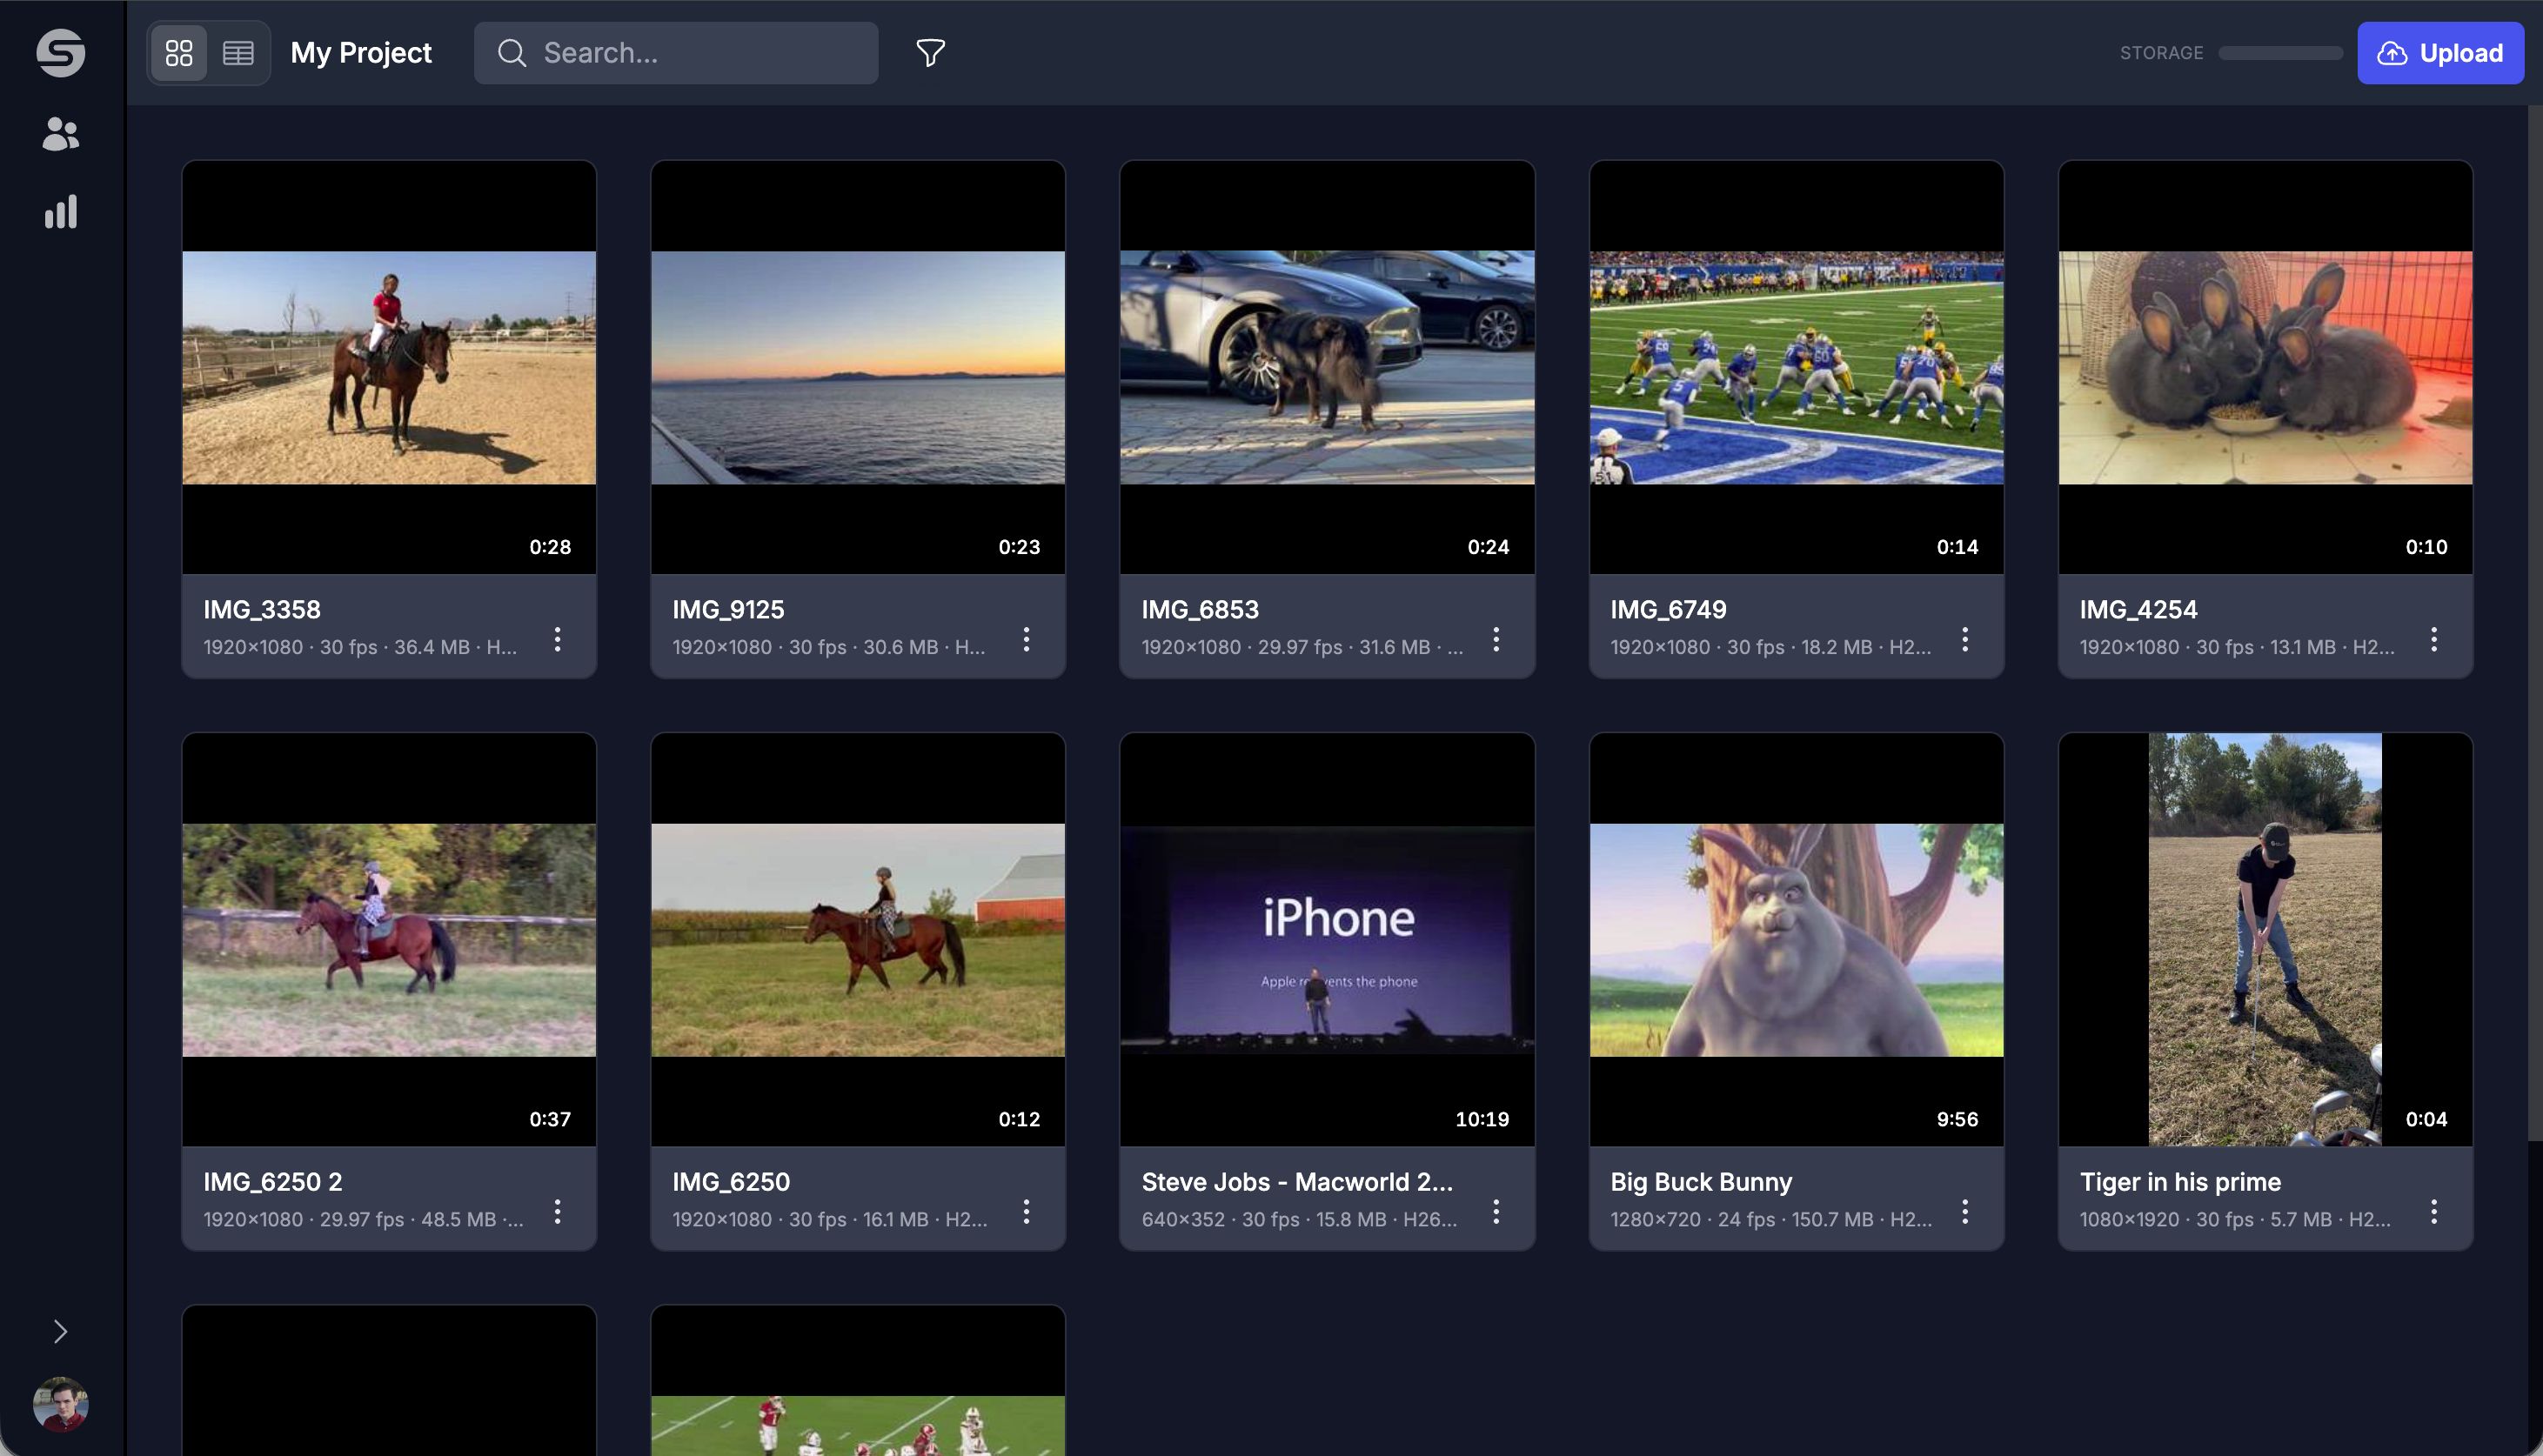Click the filter funnel icon

pos(930,52)
